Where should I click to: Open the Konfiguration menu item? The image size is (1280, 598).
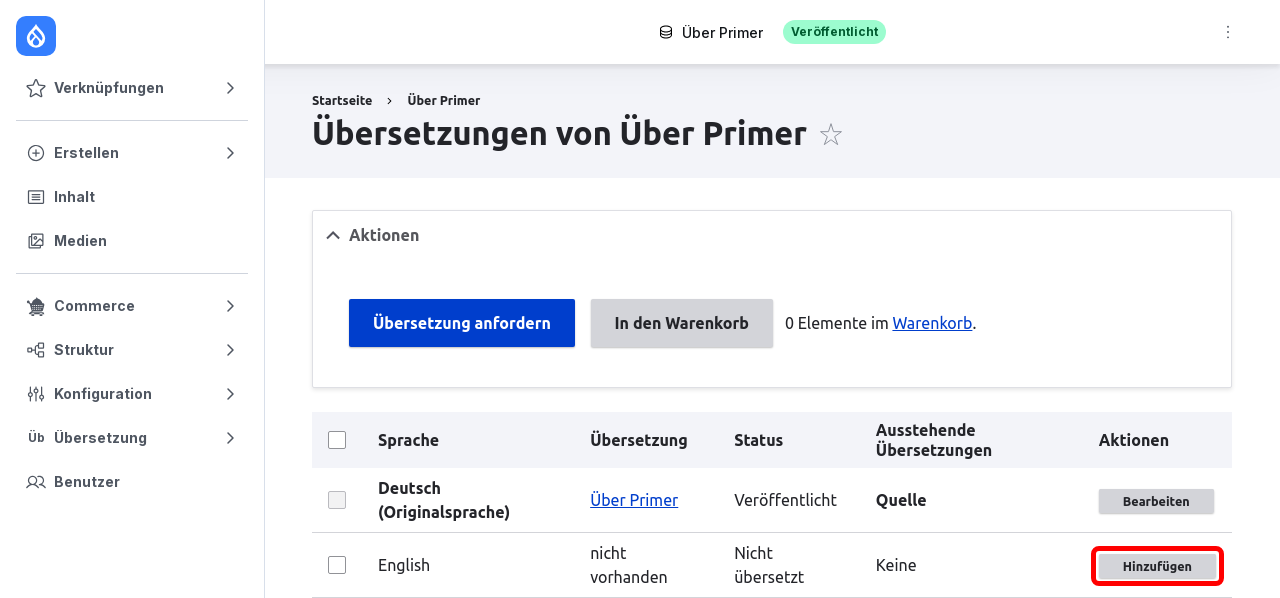click(x=132, y=394)
